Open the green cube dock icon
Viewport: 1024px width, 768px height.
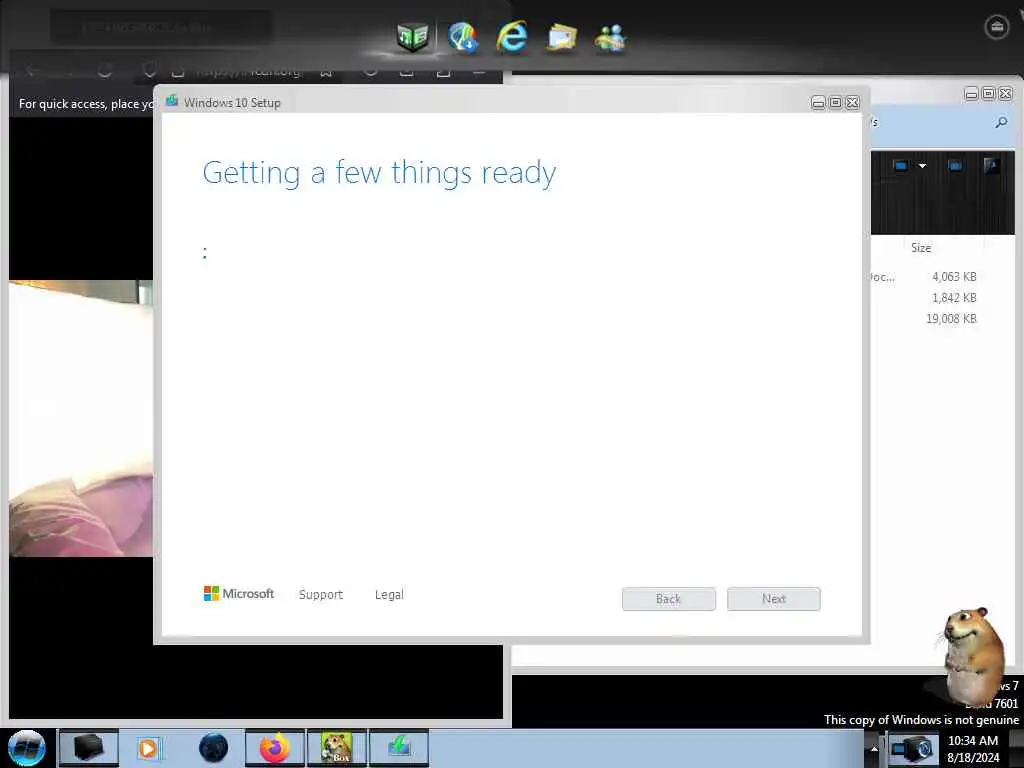pos(413,36)
